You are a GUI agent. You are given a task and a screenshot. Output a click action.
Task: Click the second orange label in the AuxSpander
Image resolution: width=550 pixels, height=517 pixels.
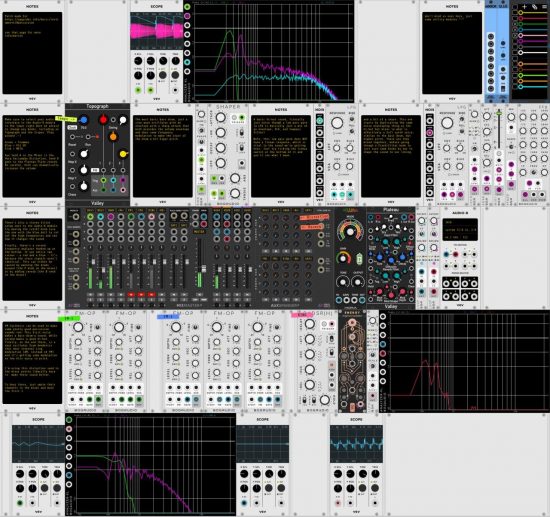point(311,228)
